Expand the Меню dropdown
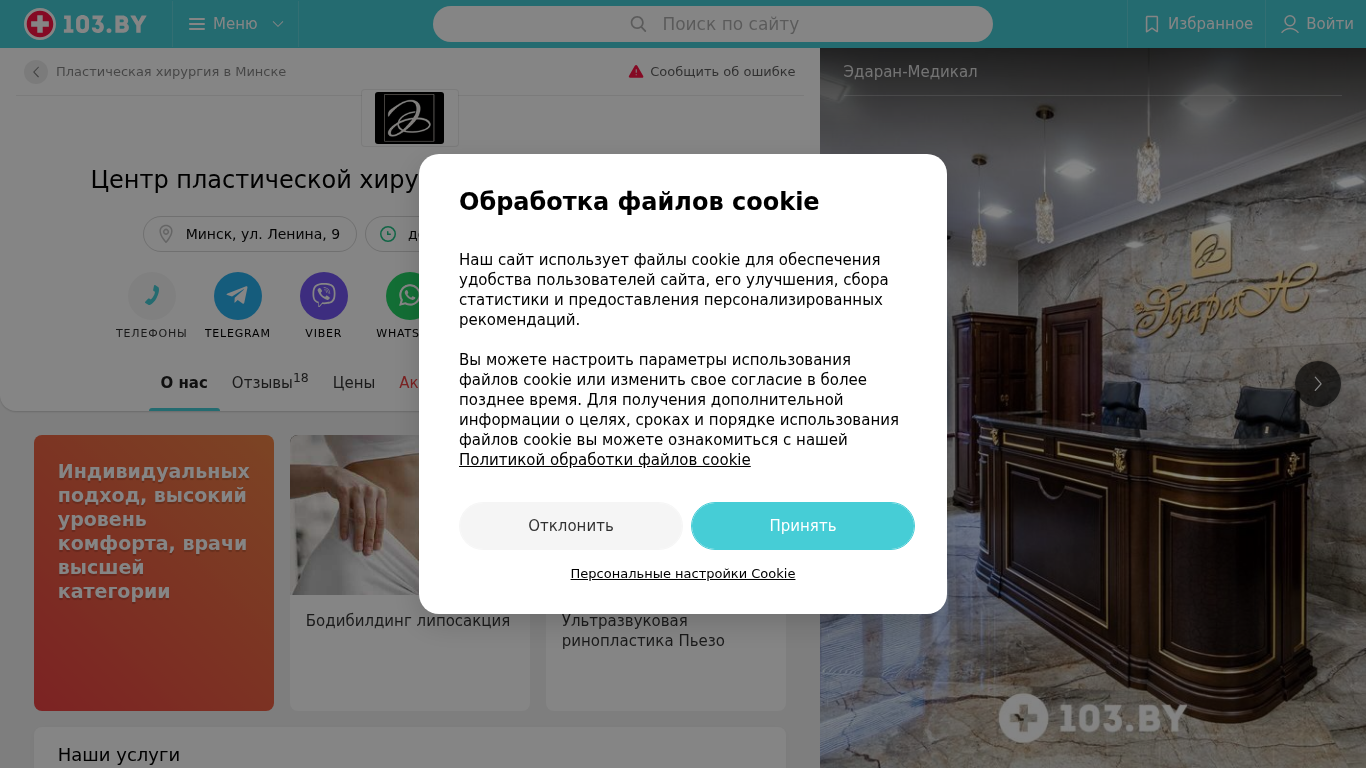 236,24
